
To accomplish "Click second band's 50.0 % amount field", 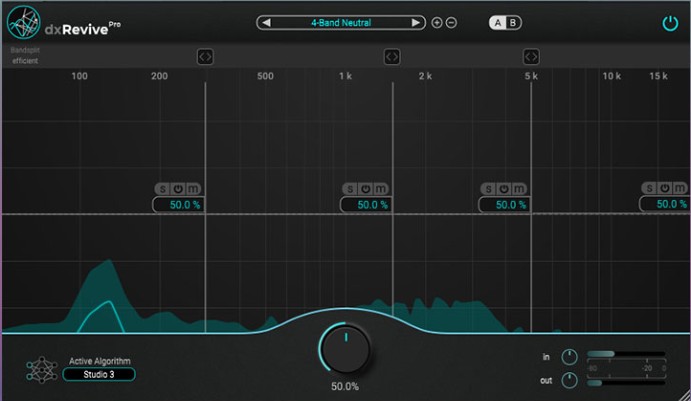I will (x=366, y=204).
